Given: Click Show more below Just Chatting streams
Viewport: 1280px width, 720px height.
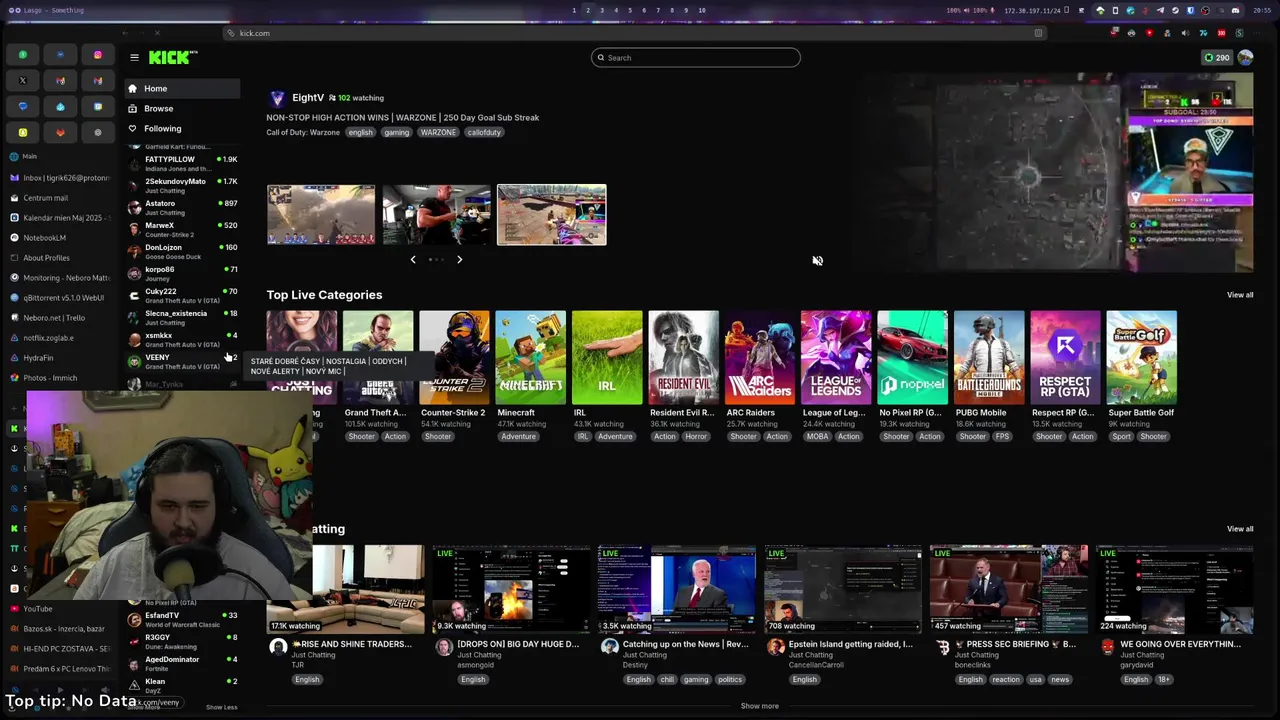Looking at the screenshot, I should (760, 706).
